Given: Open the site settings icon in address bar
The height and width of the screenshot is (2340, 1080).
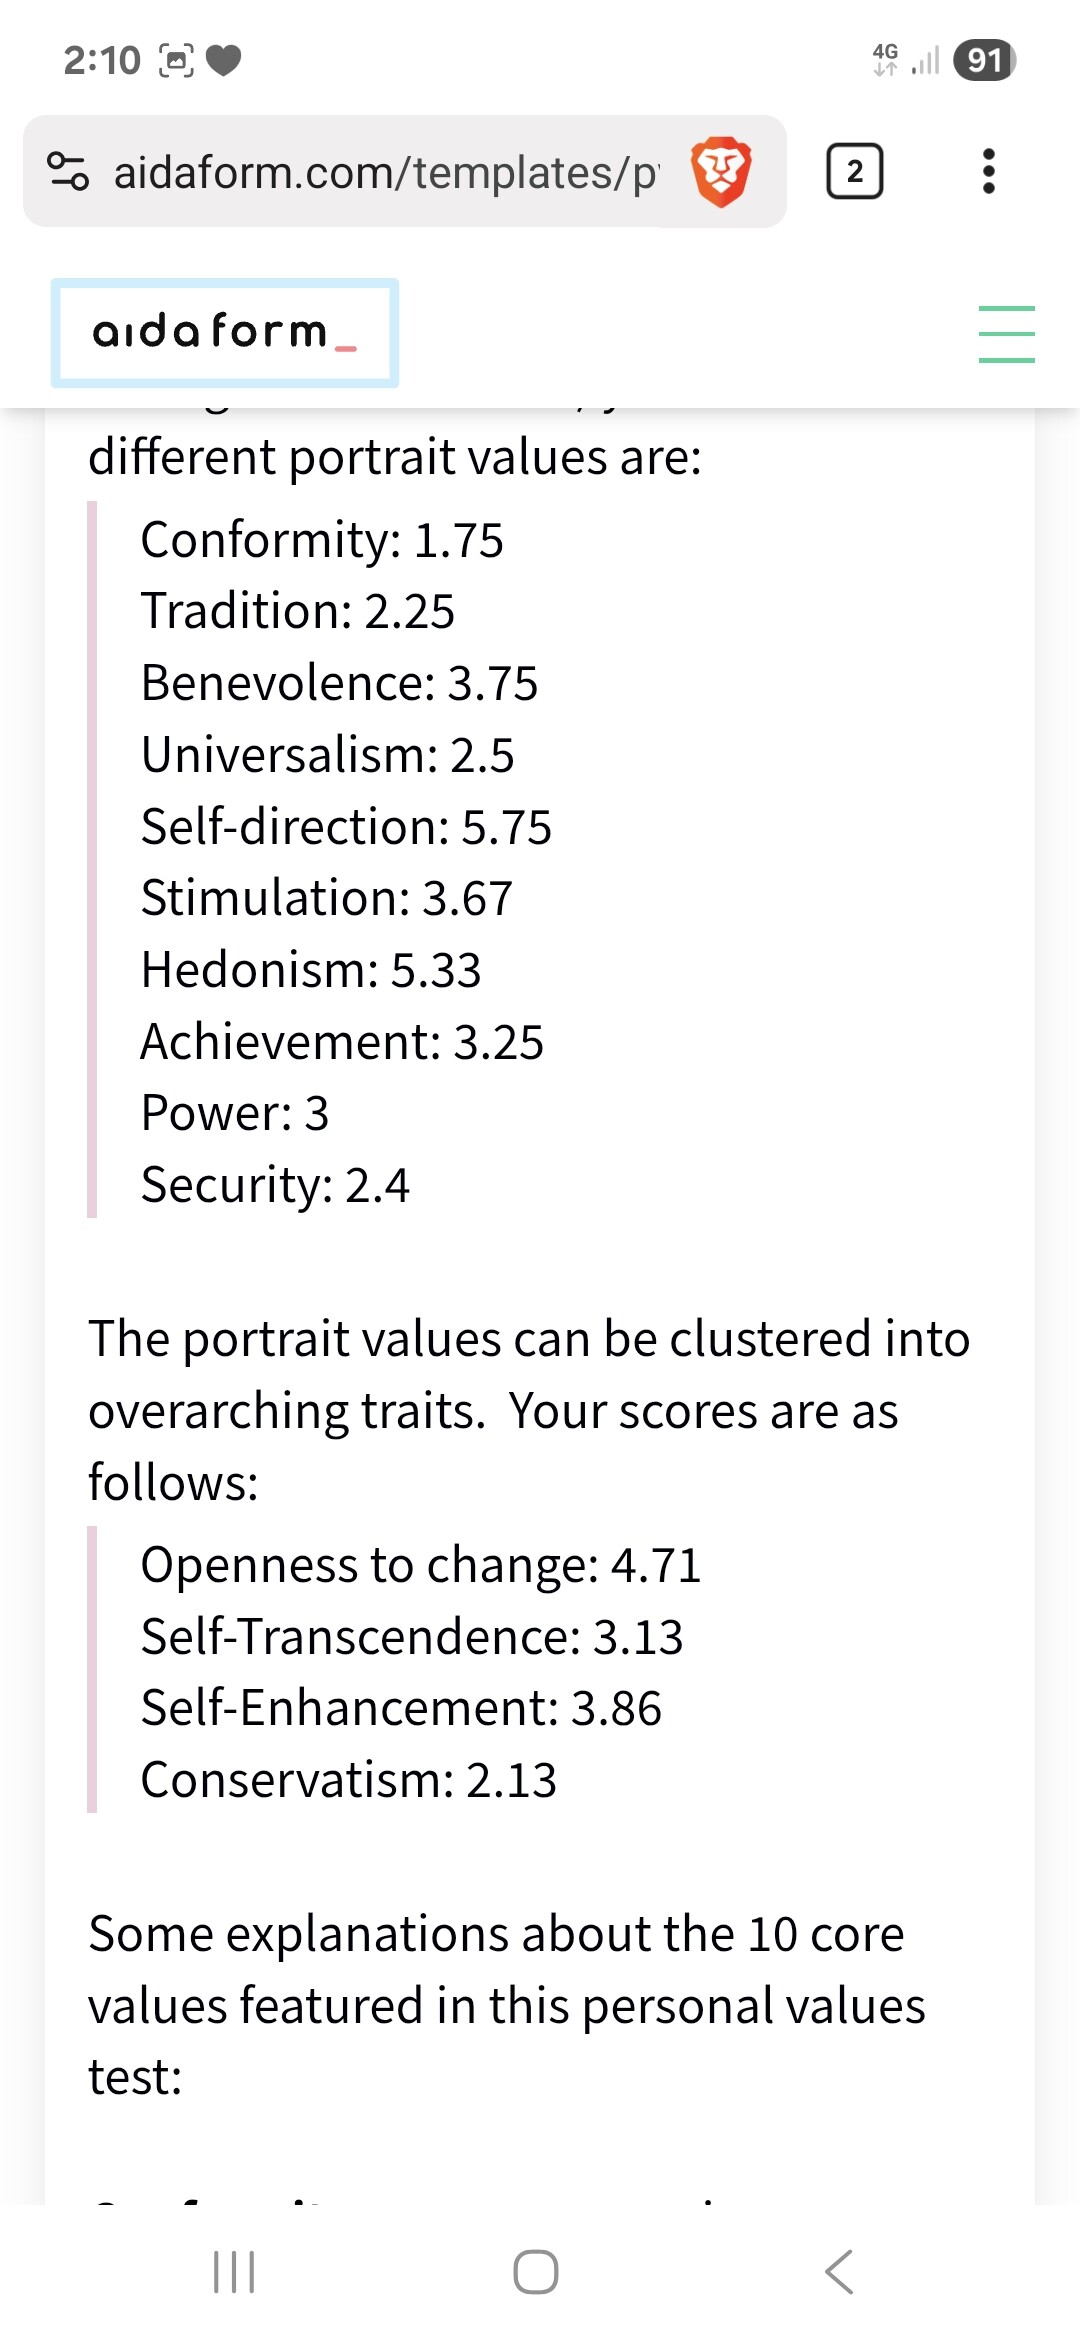Looking at the screenshot, I should [x=69, y=172].
